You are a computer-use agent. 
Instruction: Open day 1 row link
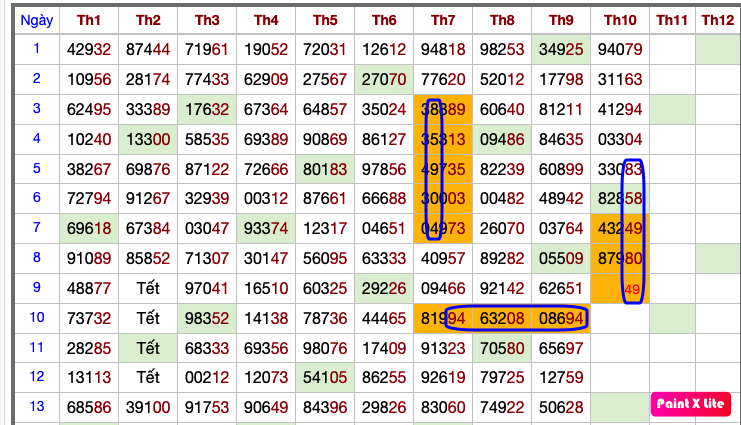tap(37, 48)
